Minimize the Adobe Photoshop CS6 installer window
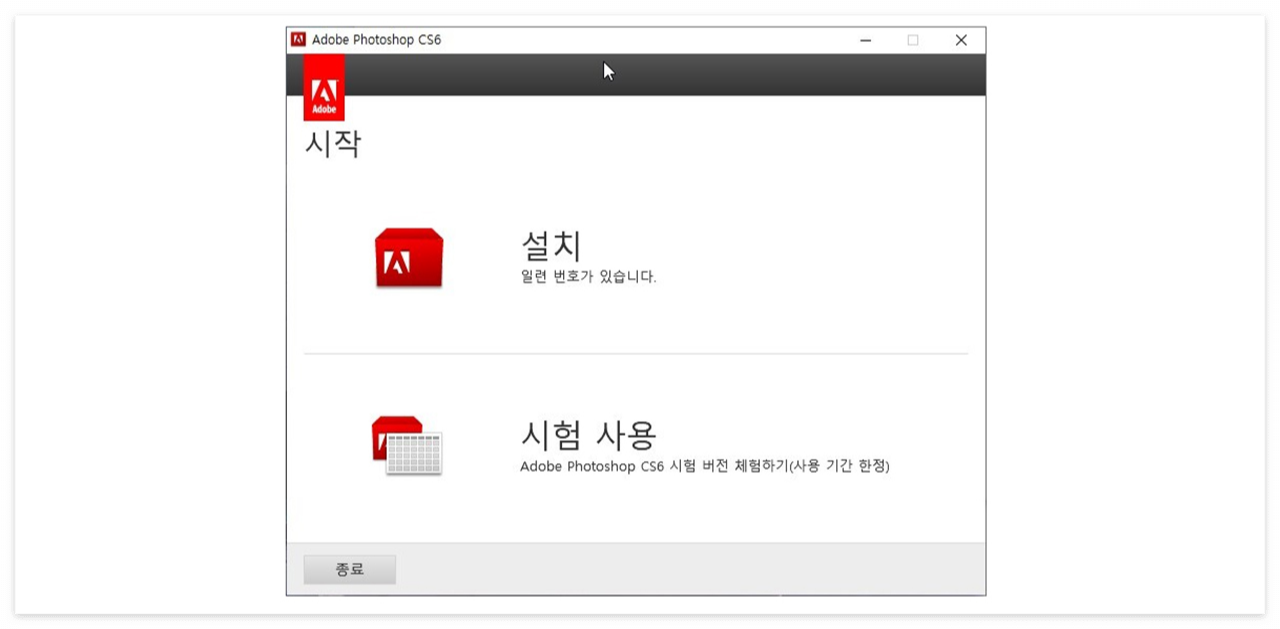1280x629 pixels. (865, 40)
